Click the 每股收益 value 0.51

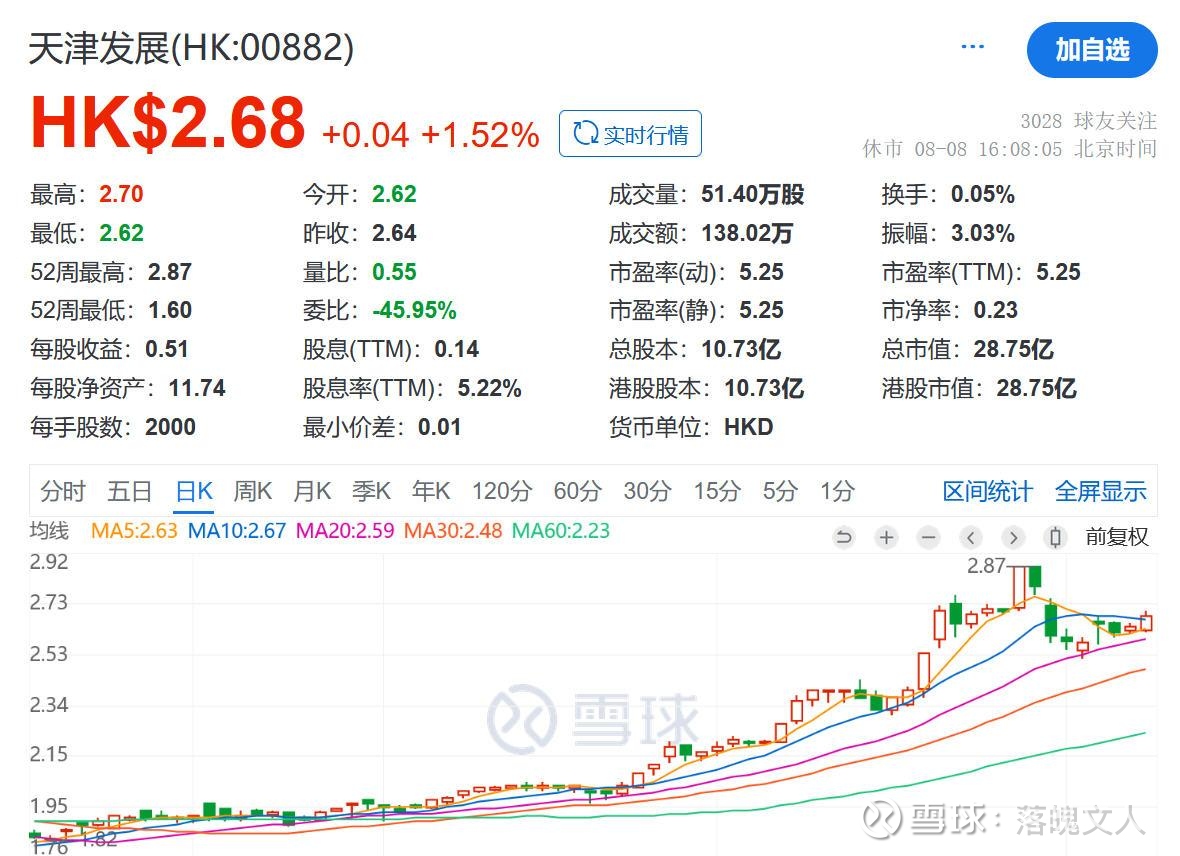(x=166, y=349)
